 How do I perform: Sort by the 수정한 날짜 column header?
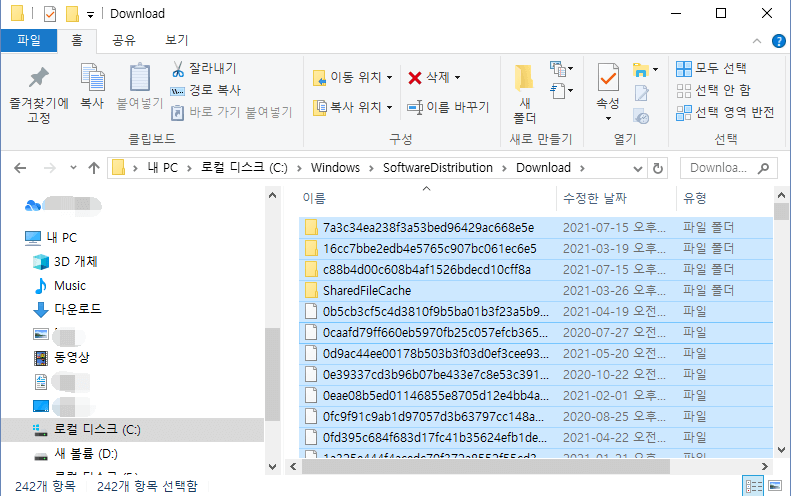616,198
